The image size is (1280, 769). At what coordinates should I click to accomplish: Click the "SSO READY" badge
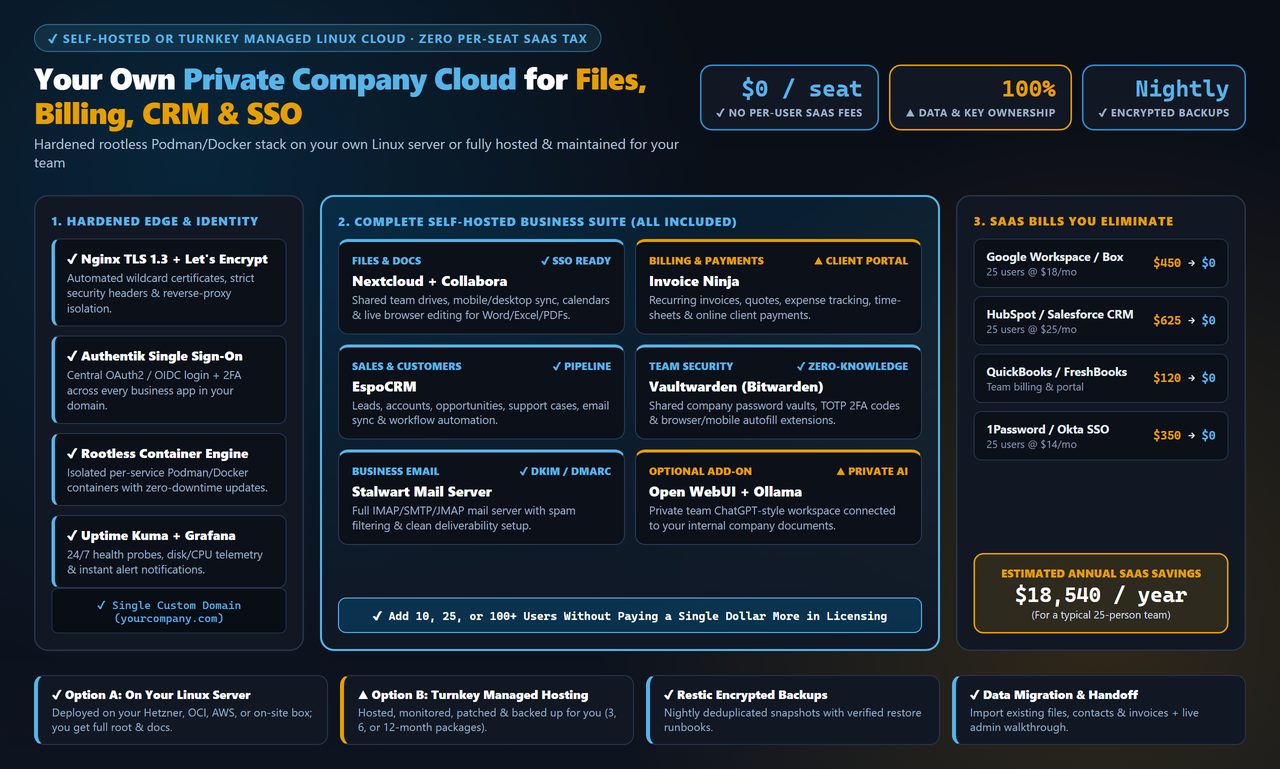(575, 261)
